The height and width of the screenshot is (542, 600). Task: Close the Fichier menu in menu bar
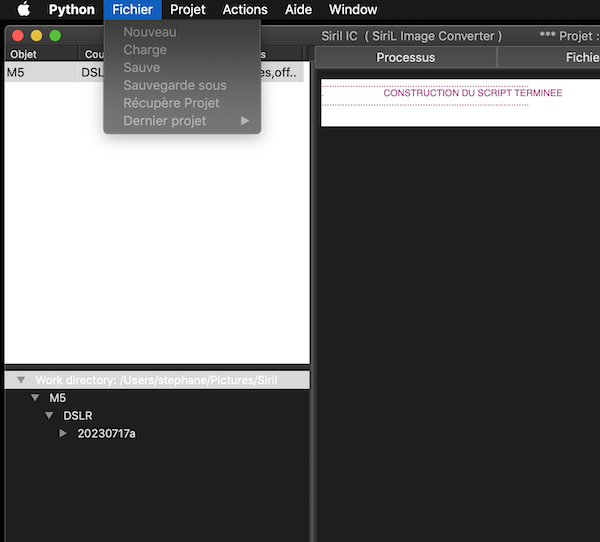132,10
